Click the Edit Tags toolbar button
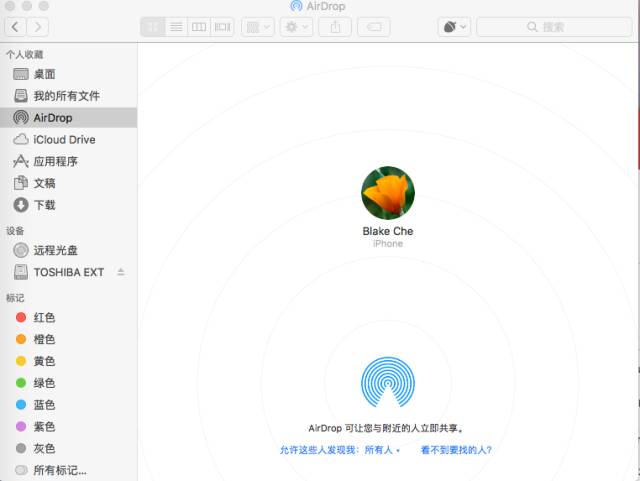The image size is (640, 481). pyautogui.click(x=373, y=27)
